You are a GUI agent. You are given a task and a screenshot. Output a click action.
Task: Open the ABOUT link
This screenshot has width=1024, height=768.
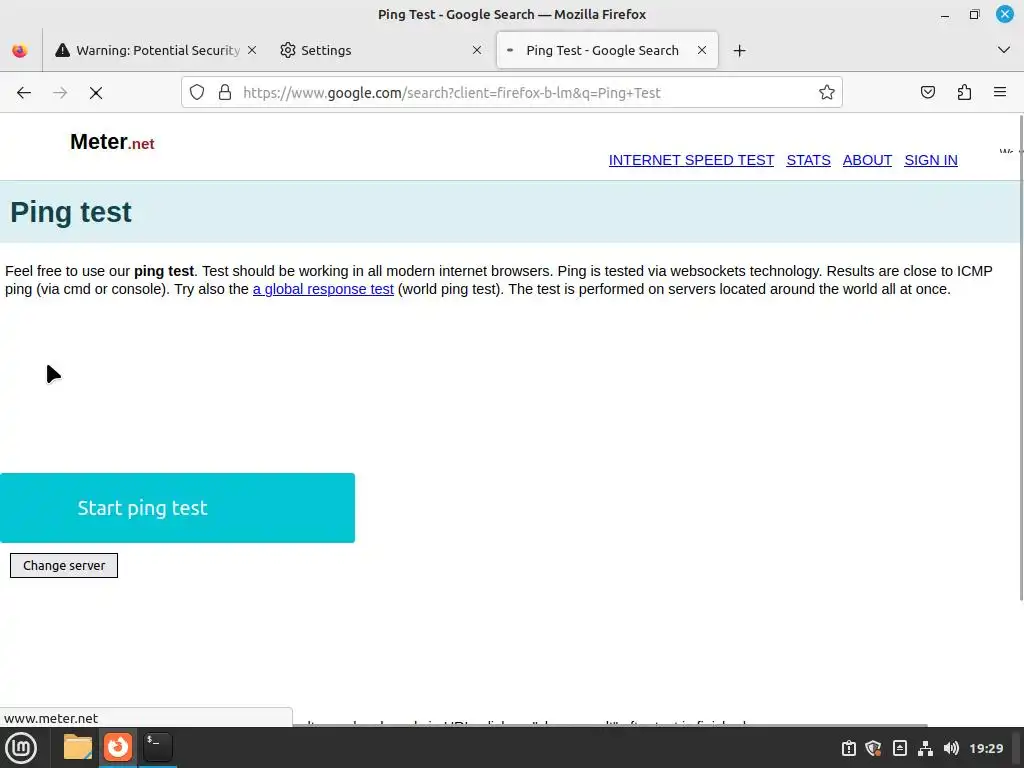(x=867, y=160)
